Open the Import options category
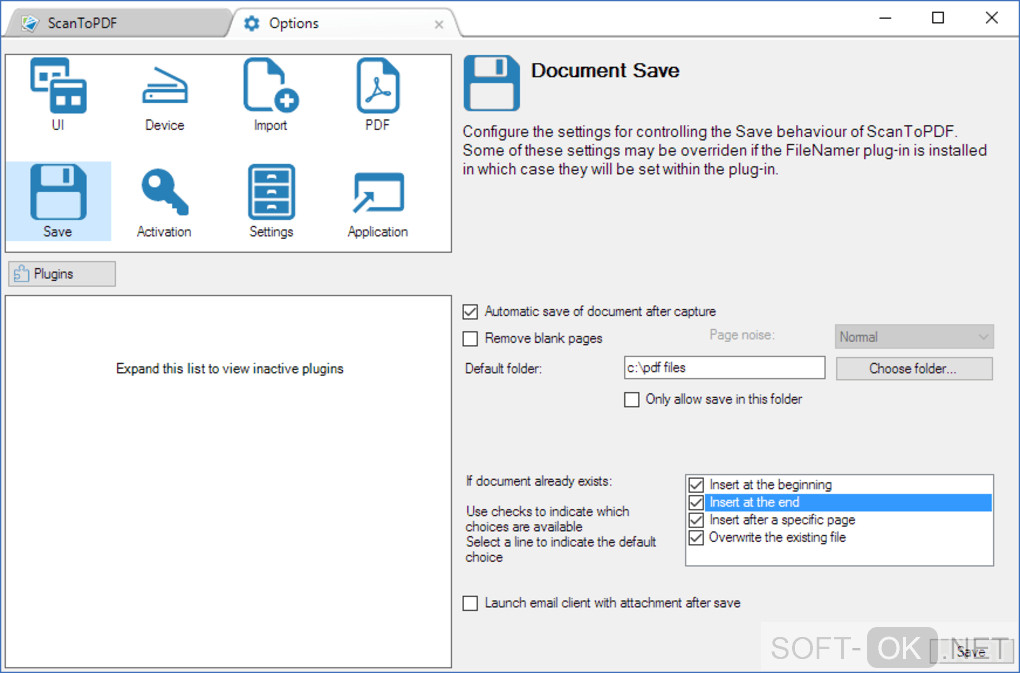Screen dimensions: 1020x673 coord(271,95)
